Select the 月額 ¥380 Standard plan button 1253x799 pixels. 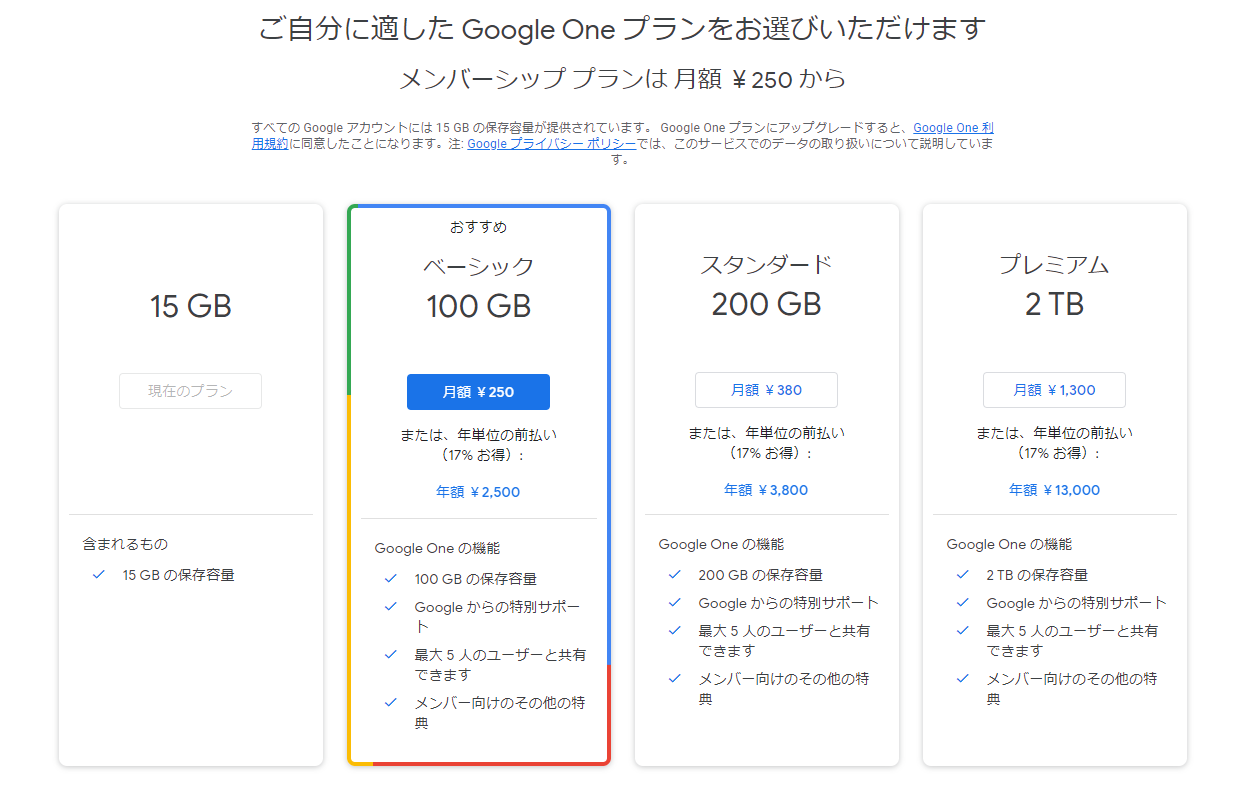(x=766, y=390)
